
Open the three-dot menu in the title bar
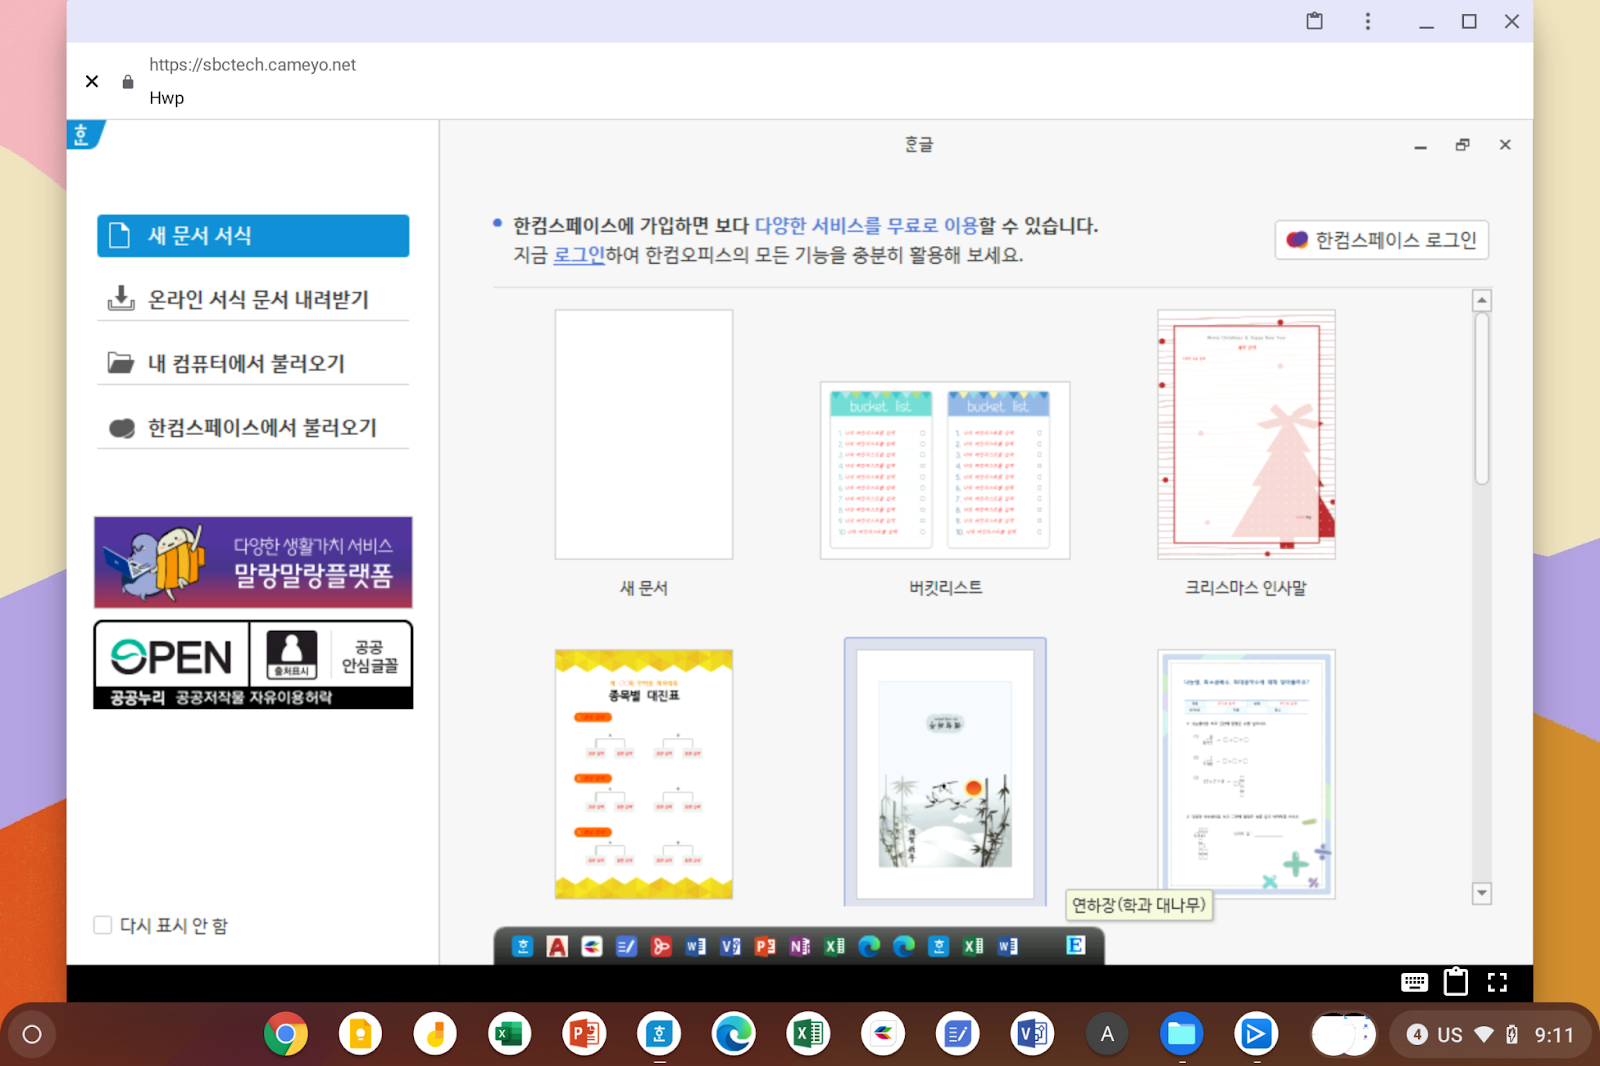(1368, 21)
